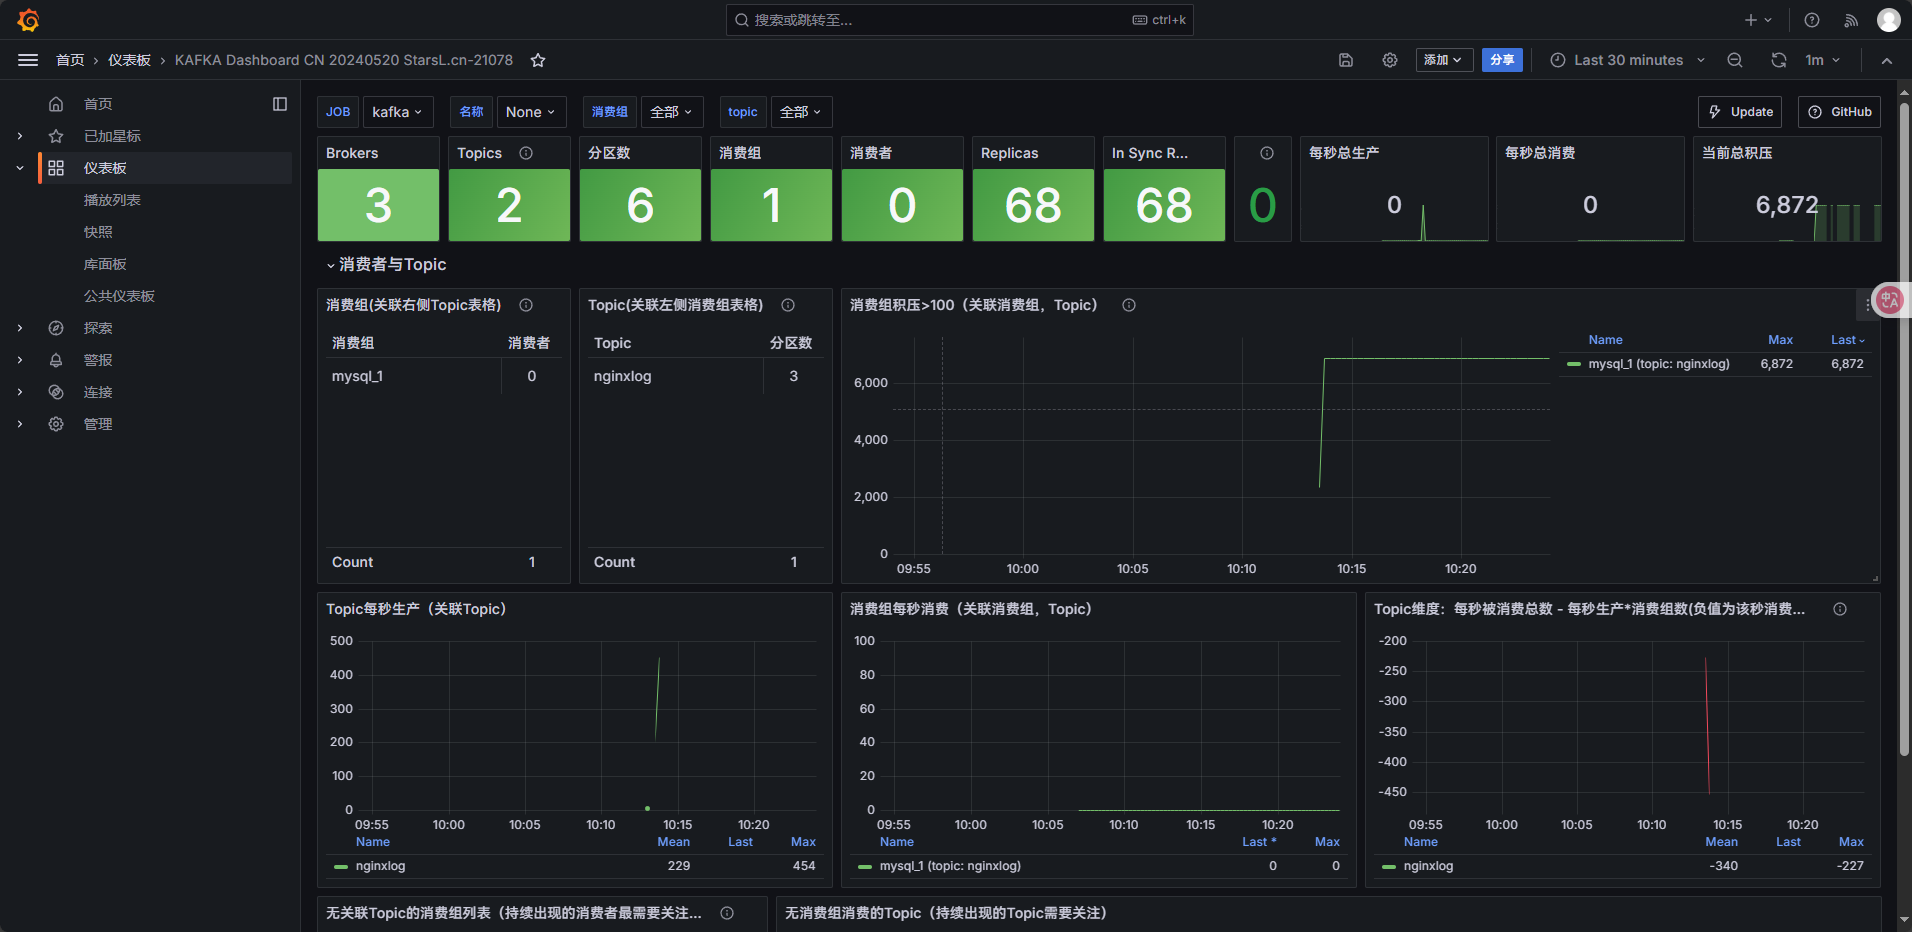Screen dimensions: 1912x932
Task: Show info for 消费组积压>100 panel
Action: [1129, 305]
